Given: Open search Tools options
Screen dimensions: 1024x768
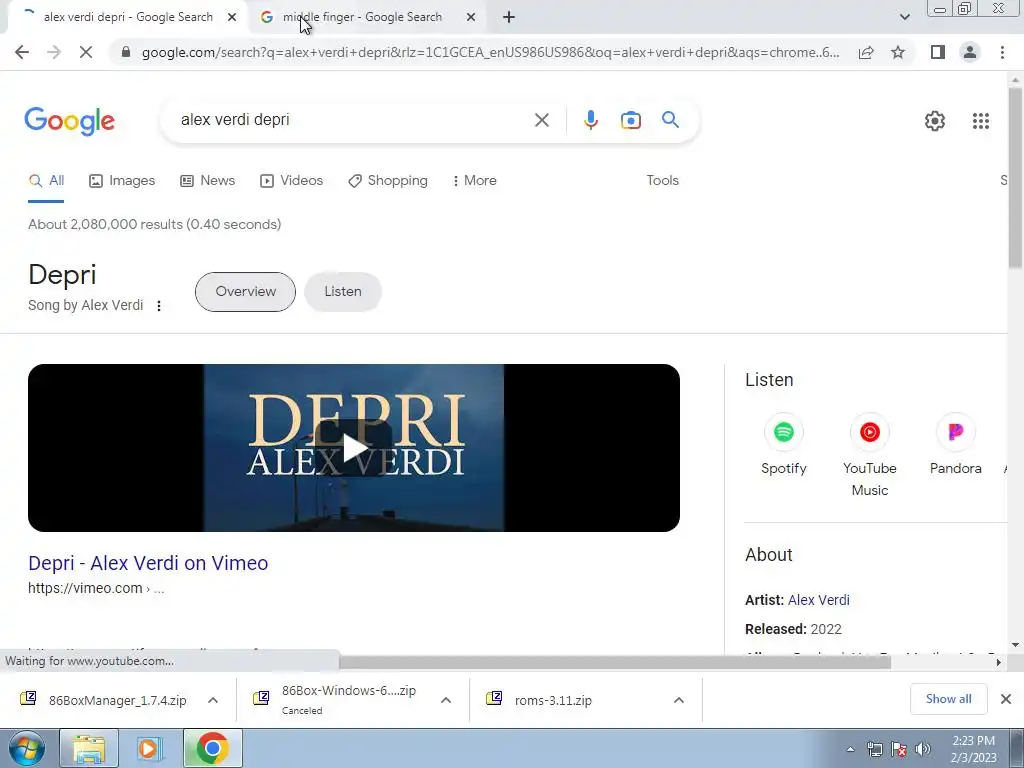Looking at the screenshot, I should point(662,180).
